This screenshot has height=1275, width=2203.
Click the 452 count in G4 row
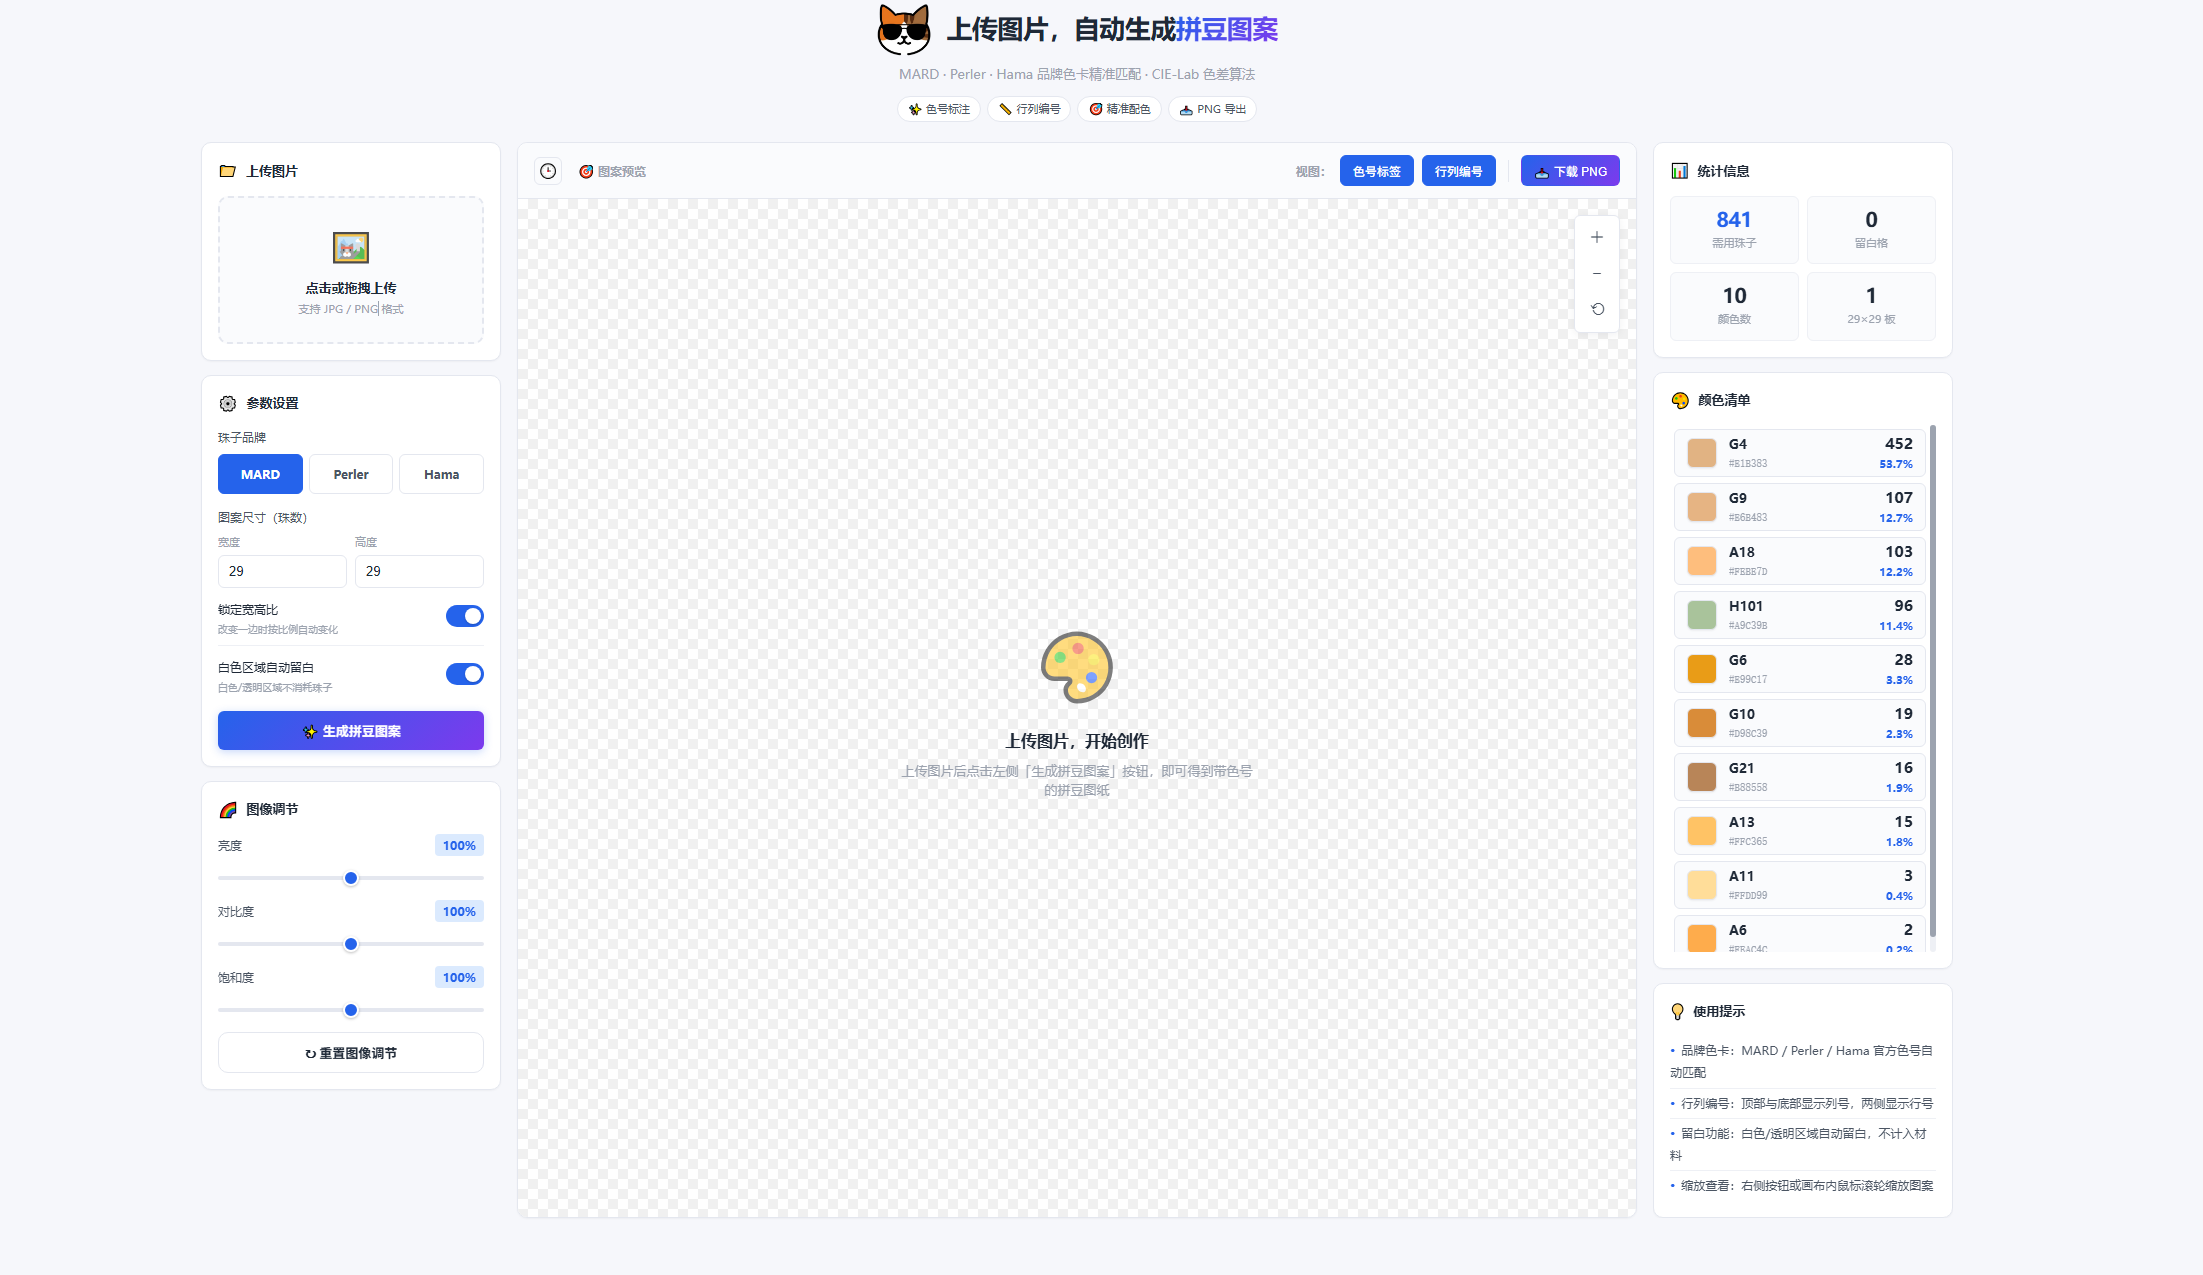pos(1898,444)
